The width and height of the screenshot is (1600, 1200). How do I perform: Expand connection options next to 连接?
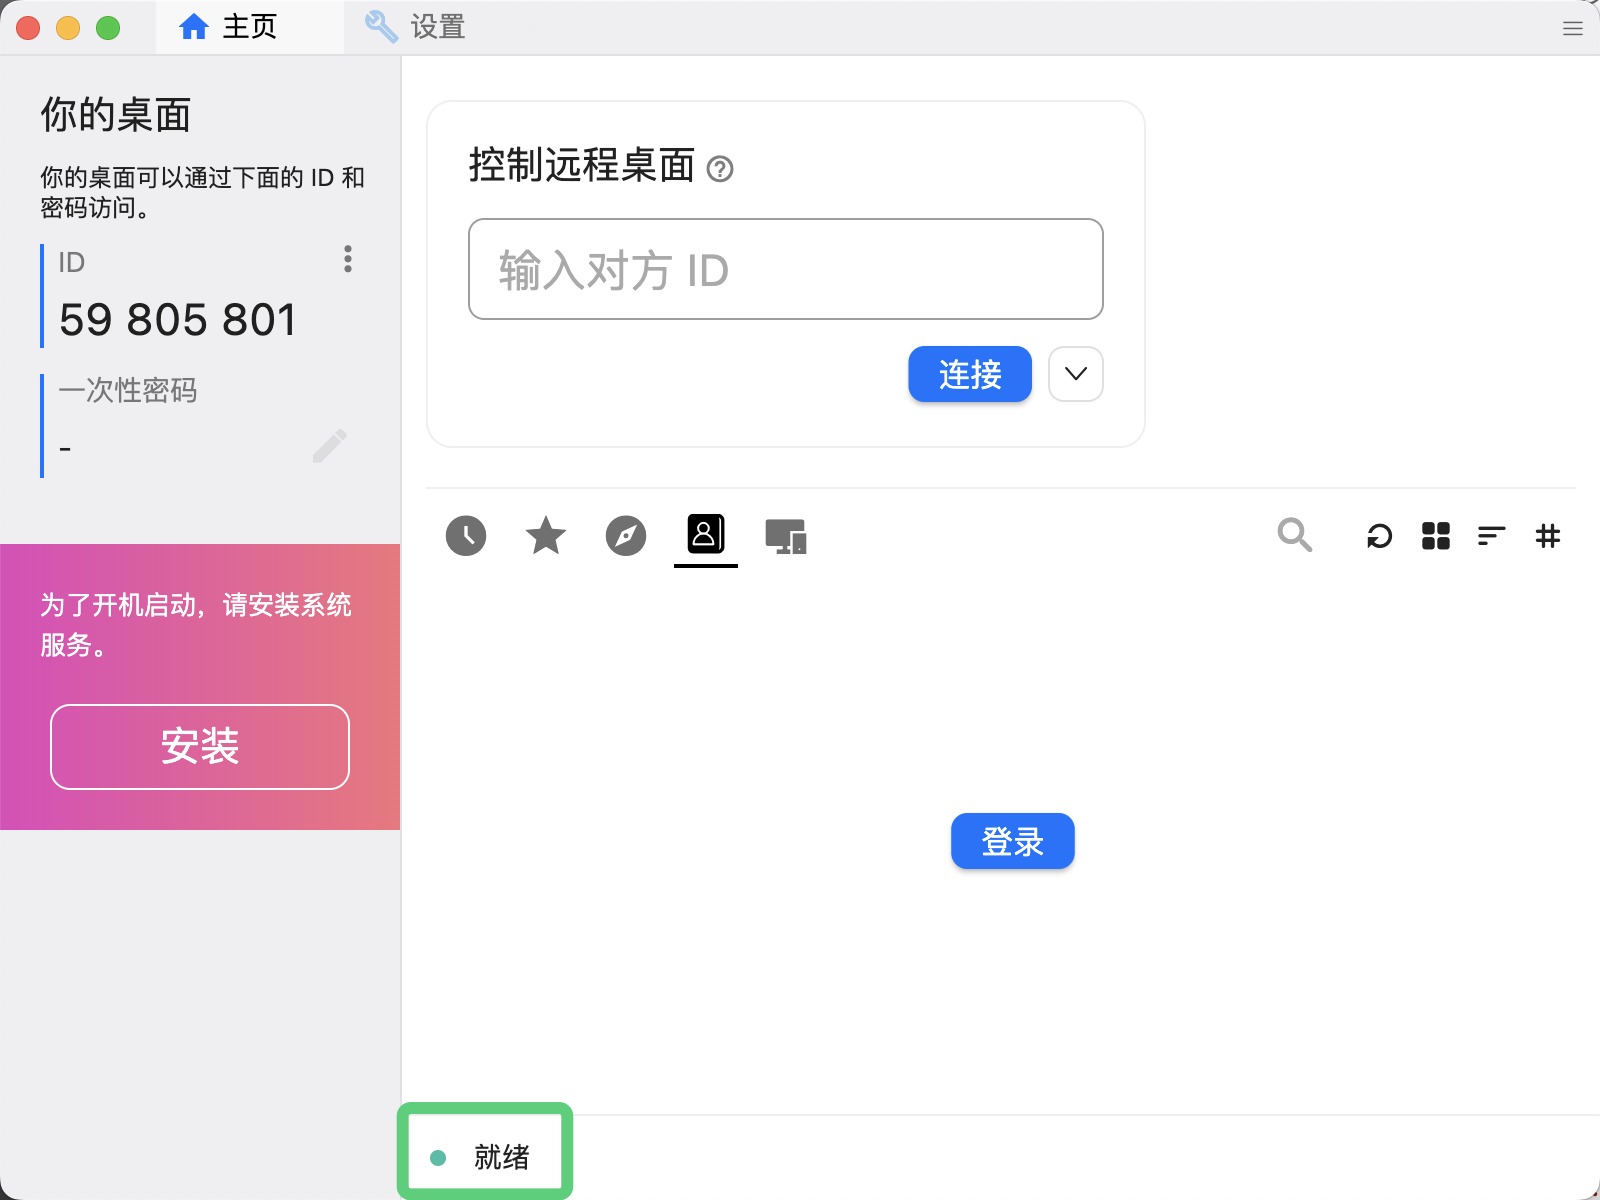pos(1075,374)
